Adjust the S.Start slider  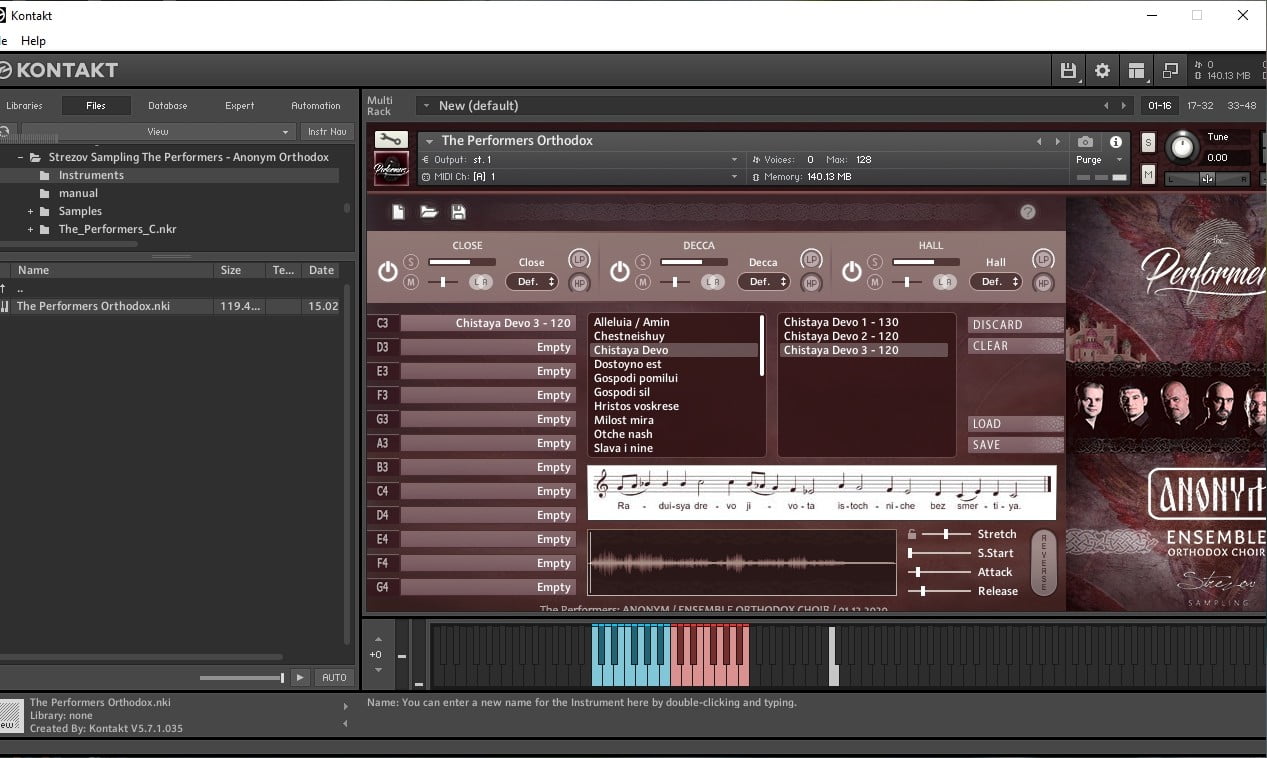pyautogui.click(x=939, y=553)
